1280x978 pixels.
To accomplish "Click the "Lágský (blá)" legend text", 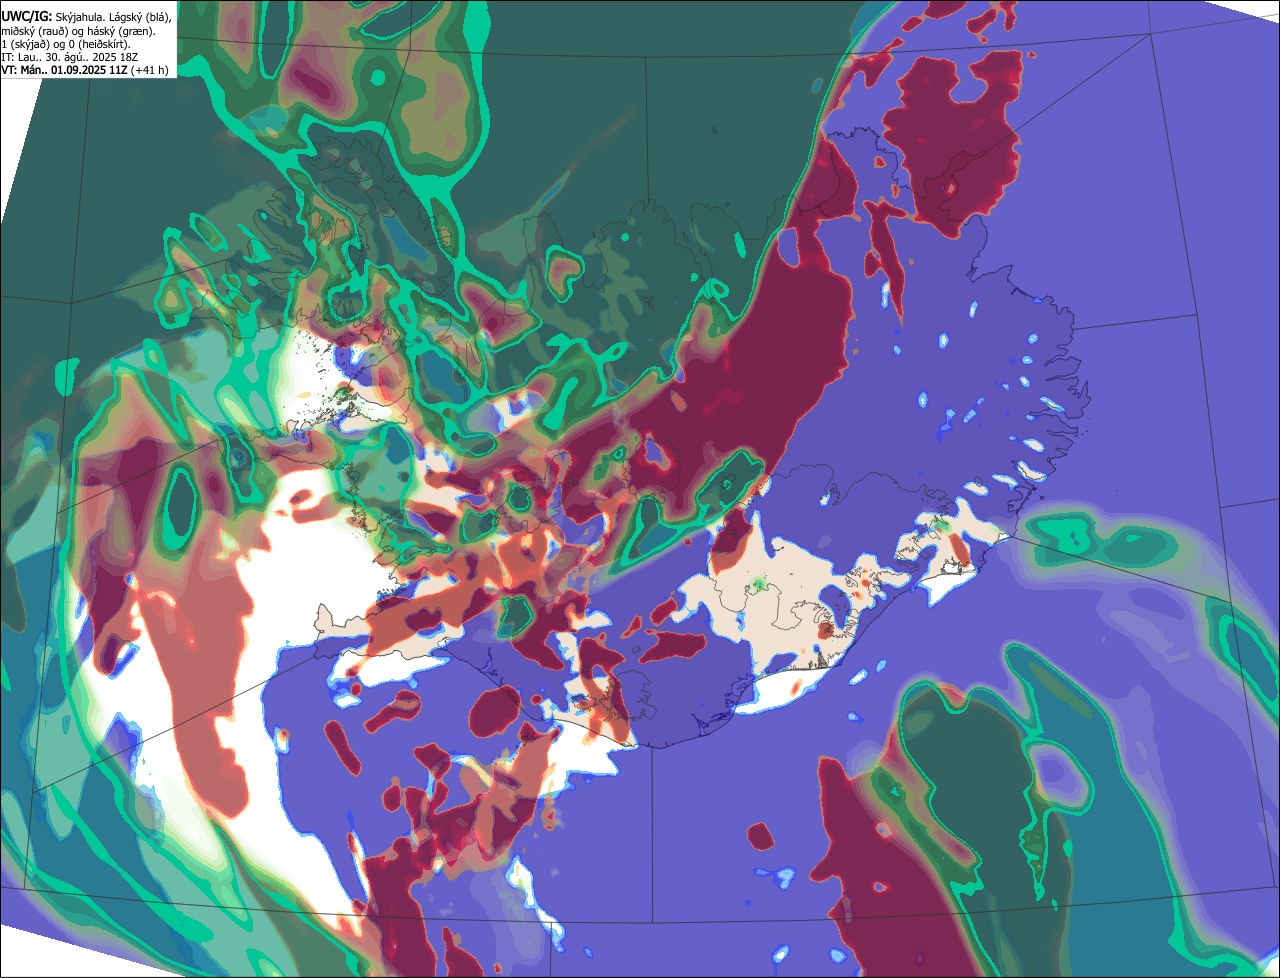I will 140,17.
